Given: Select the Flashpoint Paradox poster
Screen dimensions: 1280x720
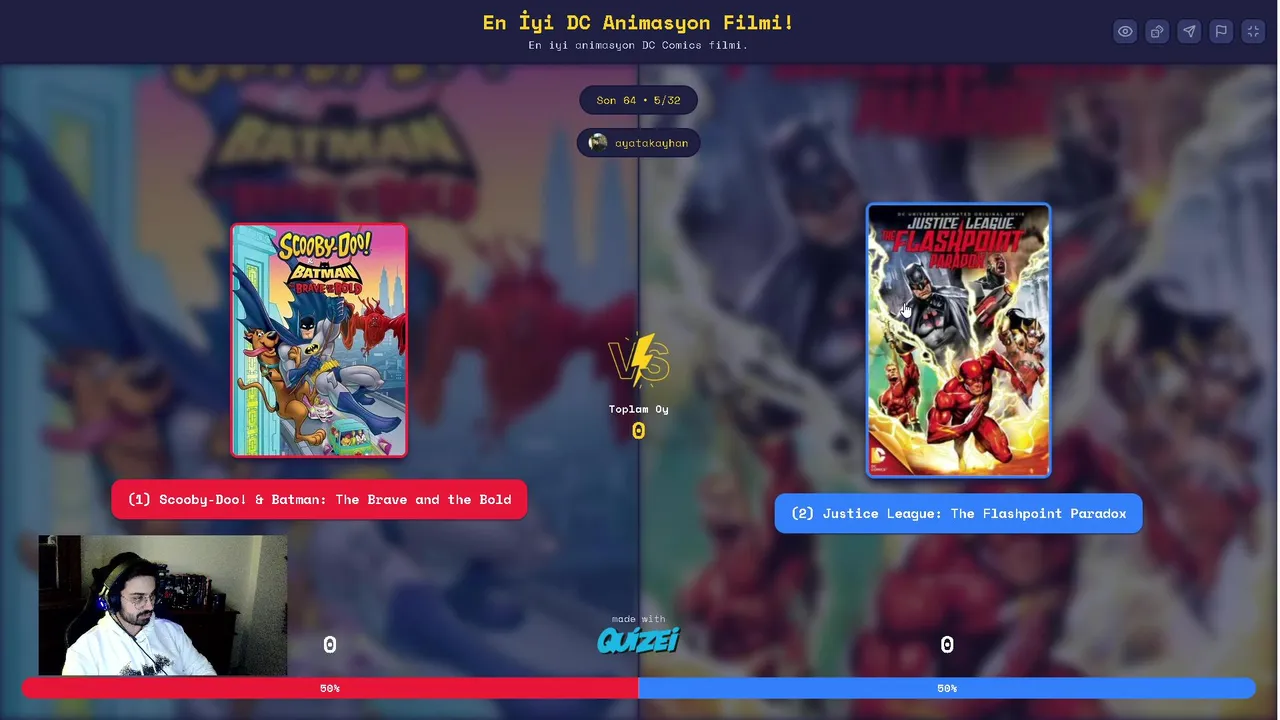Looking at the screenshot, I should (x=958, y=340).
